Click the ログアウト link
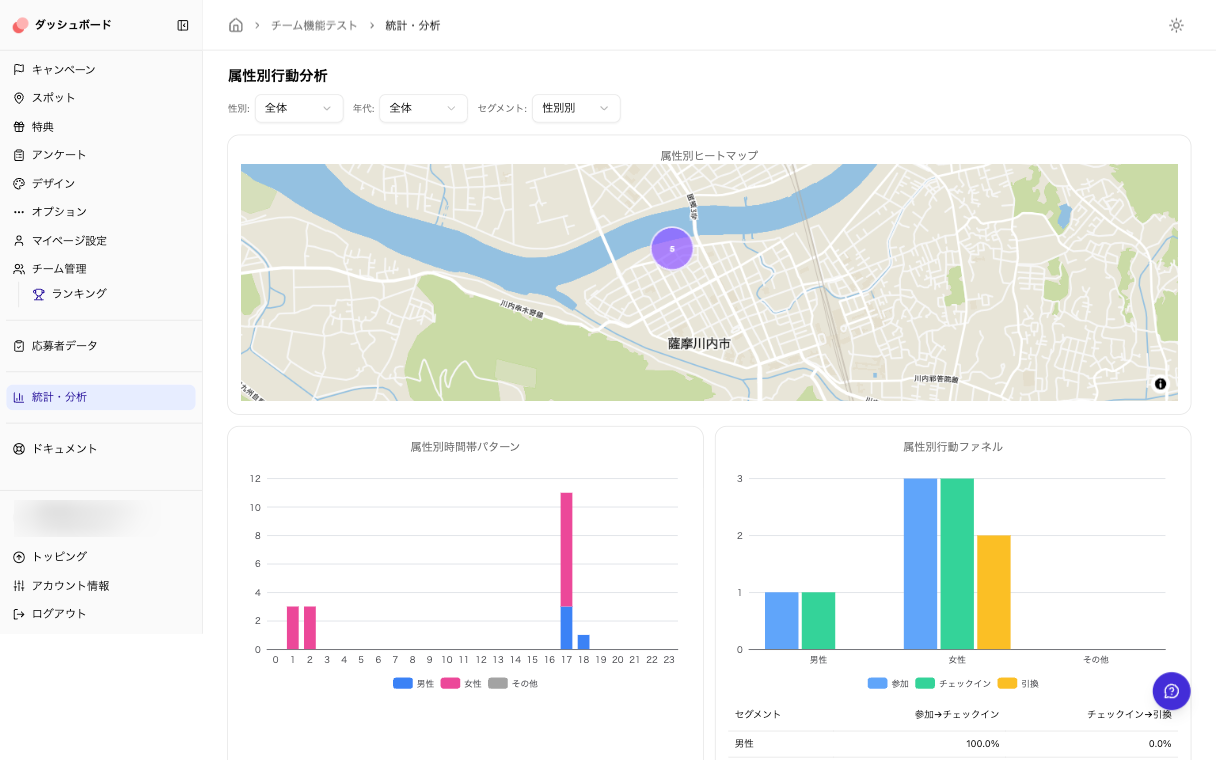Viewport: 1216px width, 760px height. coord(60,614)
